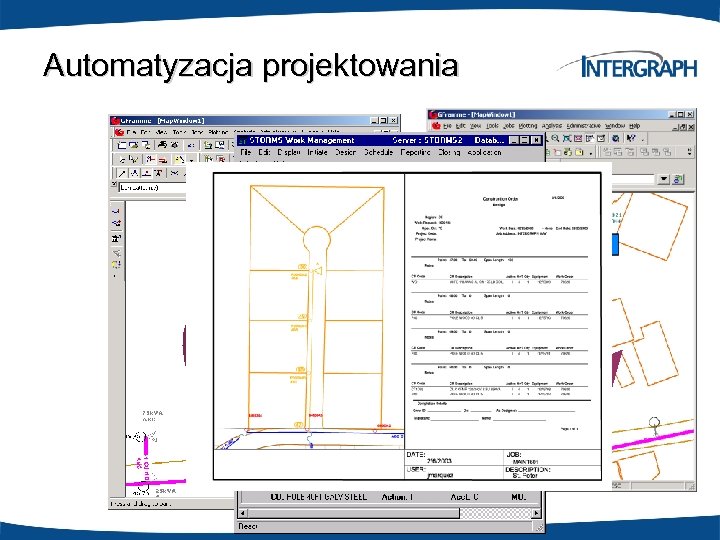Click 'JOB:' field in report title block

pyautogui.click(x=552, y=458)
